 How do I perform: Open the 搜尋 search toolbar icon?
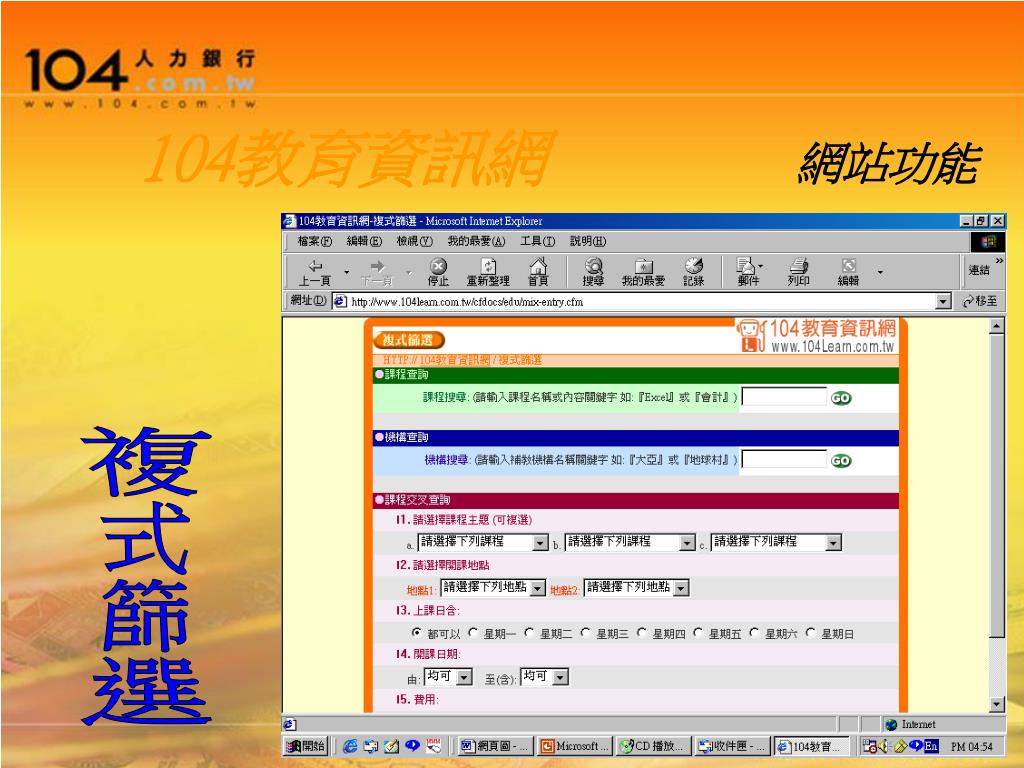593,272
